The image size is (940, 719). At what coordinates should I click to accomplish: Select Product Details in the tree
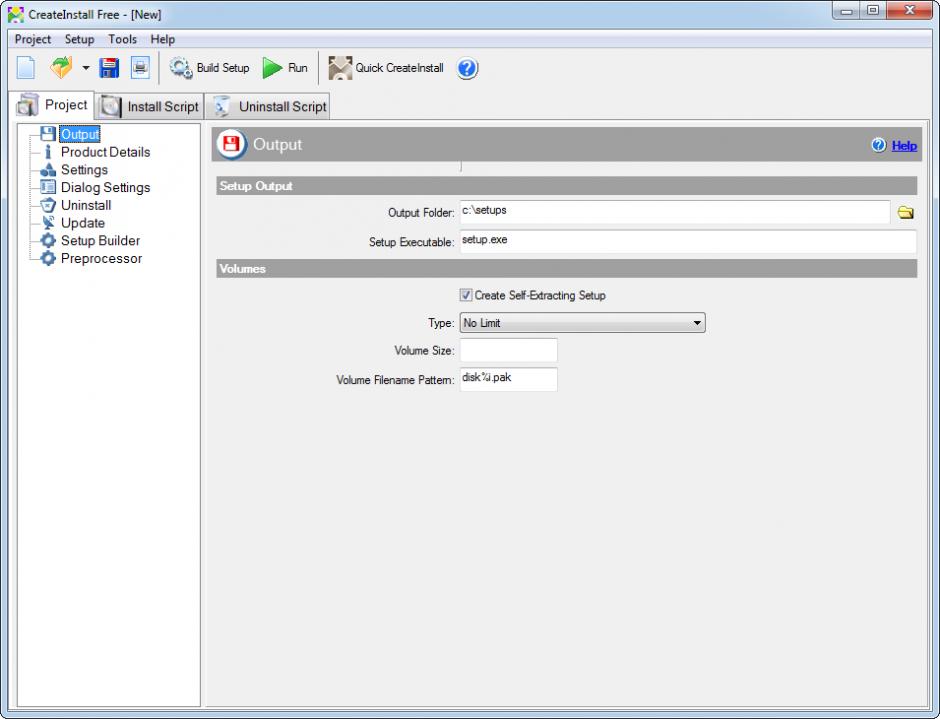coord(106,152)
